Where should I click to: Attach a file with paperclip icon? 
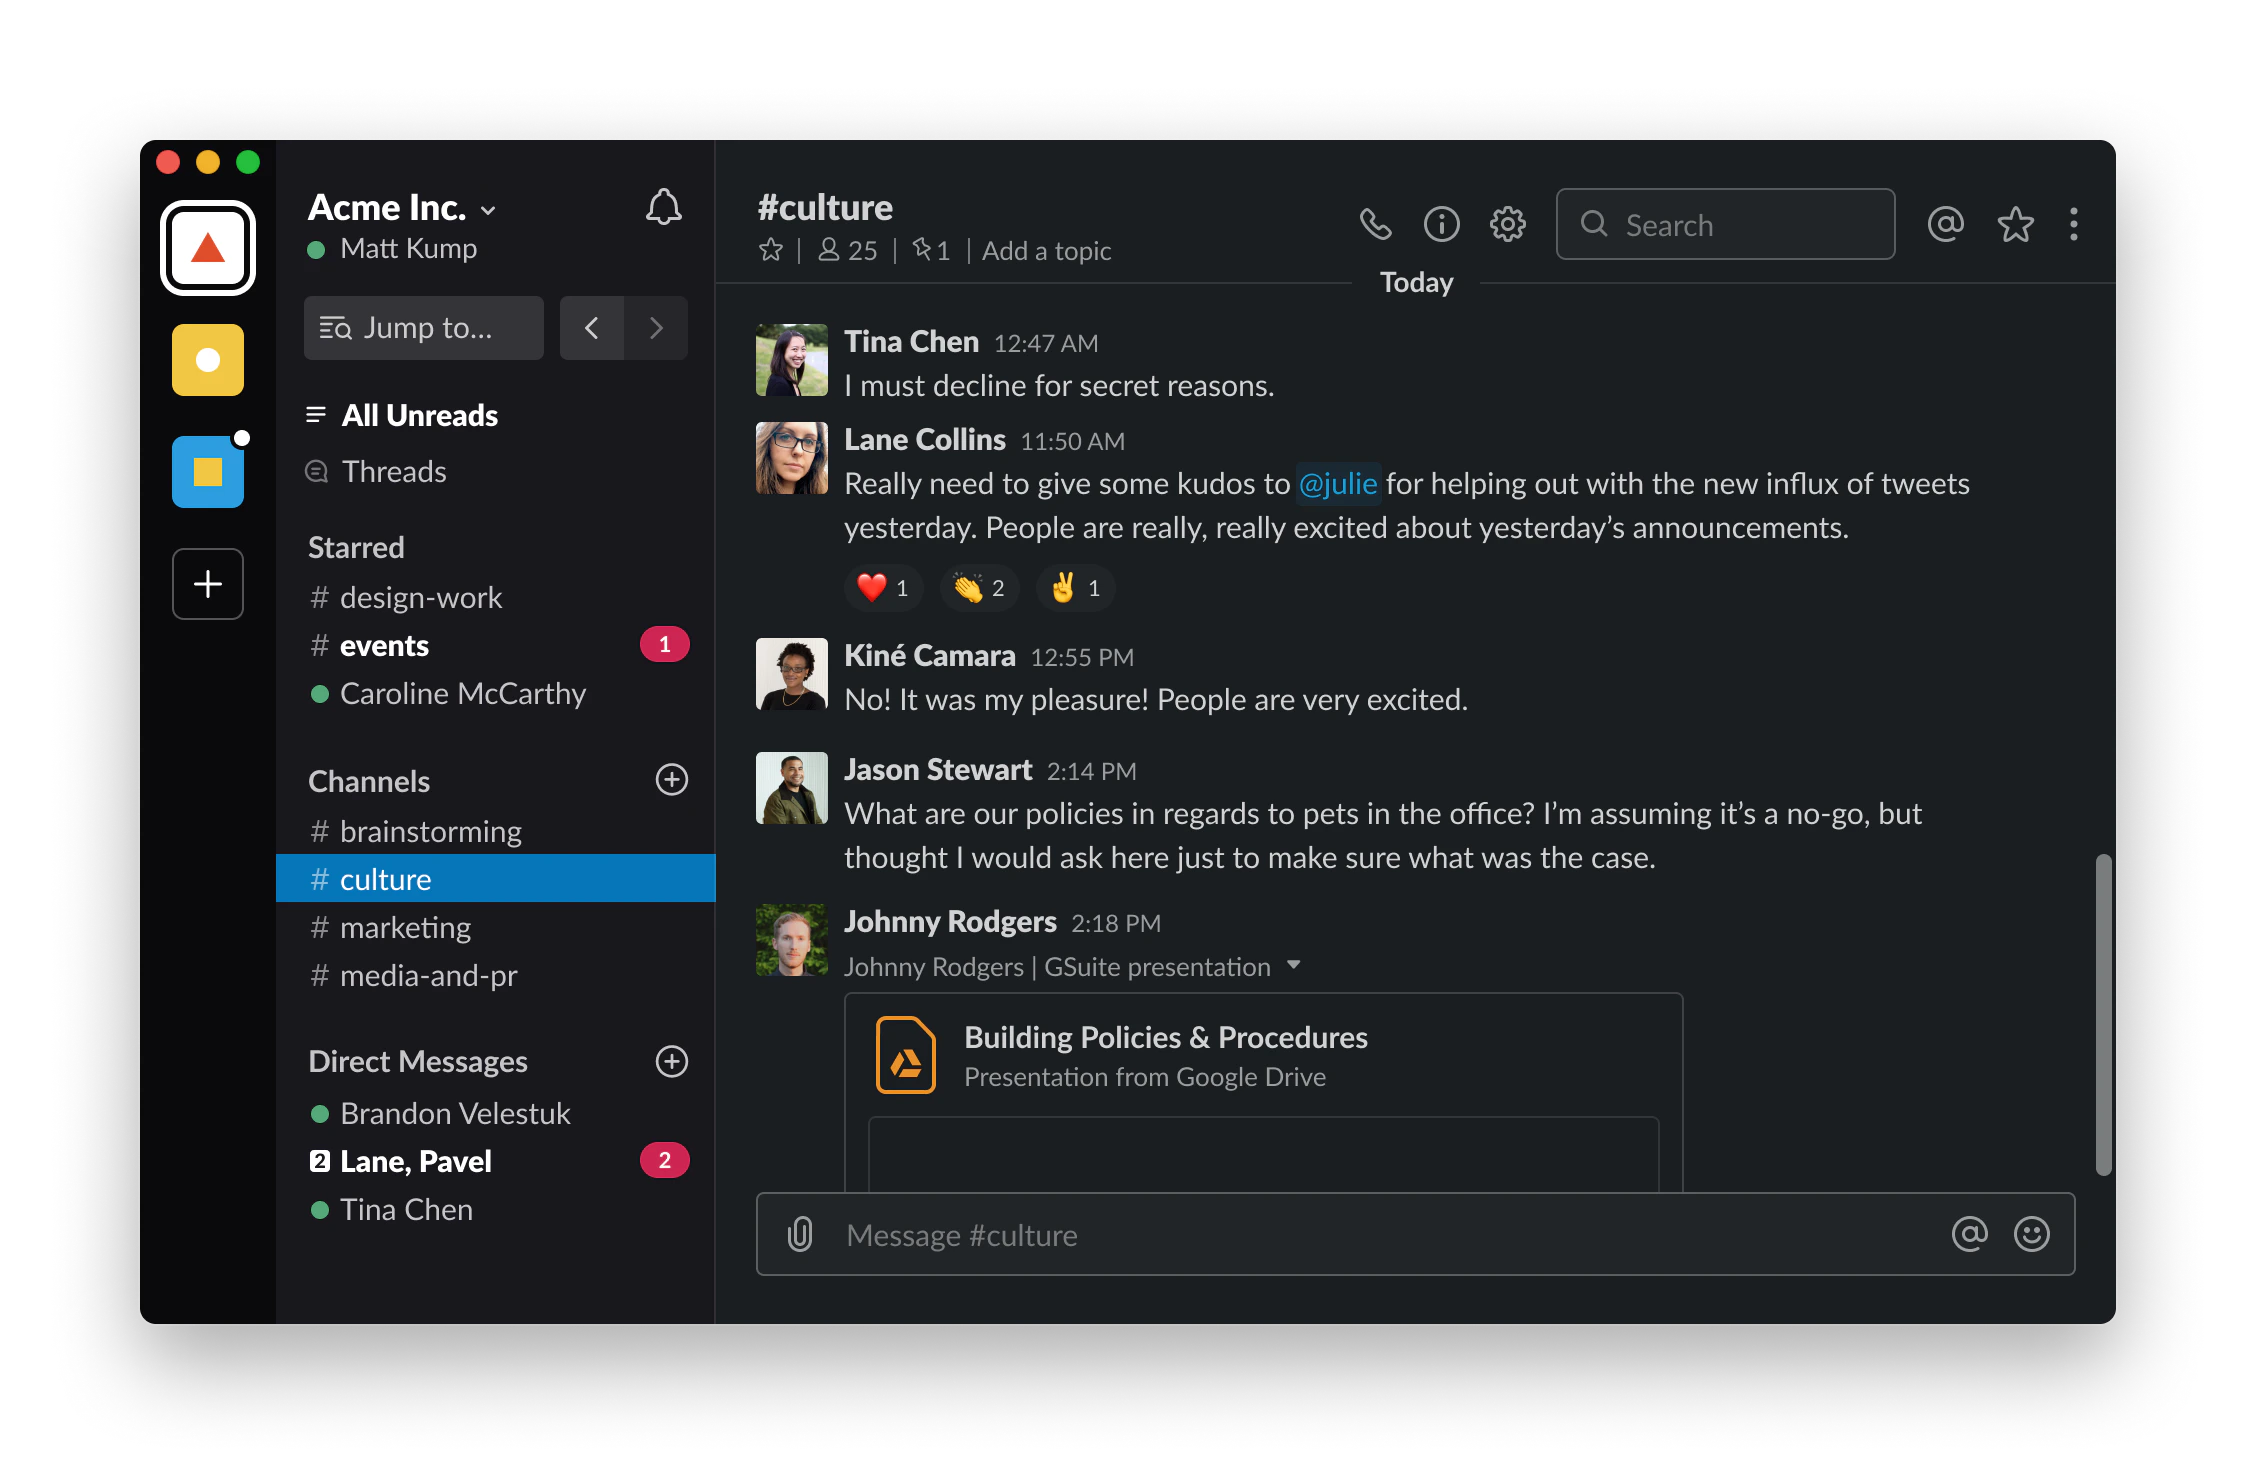point(800,1234)
